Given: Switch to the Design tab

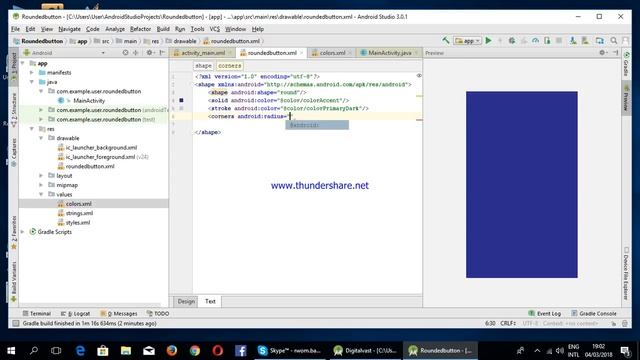Looking at the screenshot, I should point(186,301).
